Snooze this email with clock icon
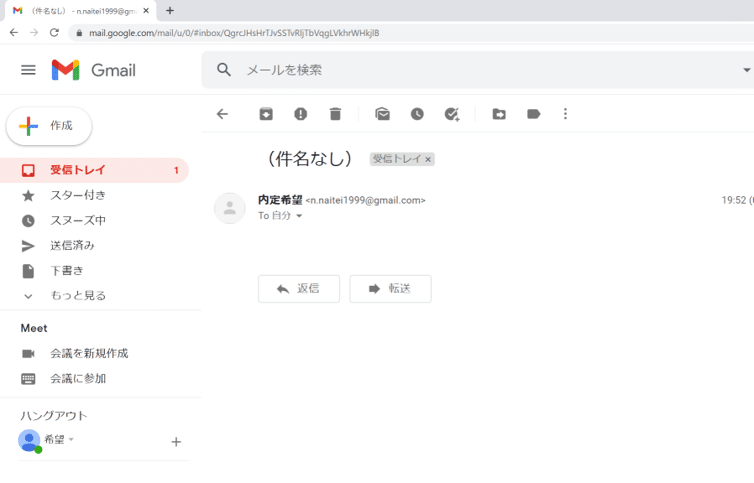 tap(417, 114)
